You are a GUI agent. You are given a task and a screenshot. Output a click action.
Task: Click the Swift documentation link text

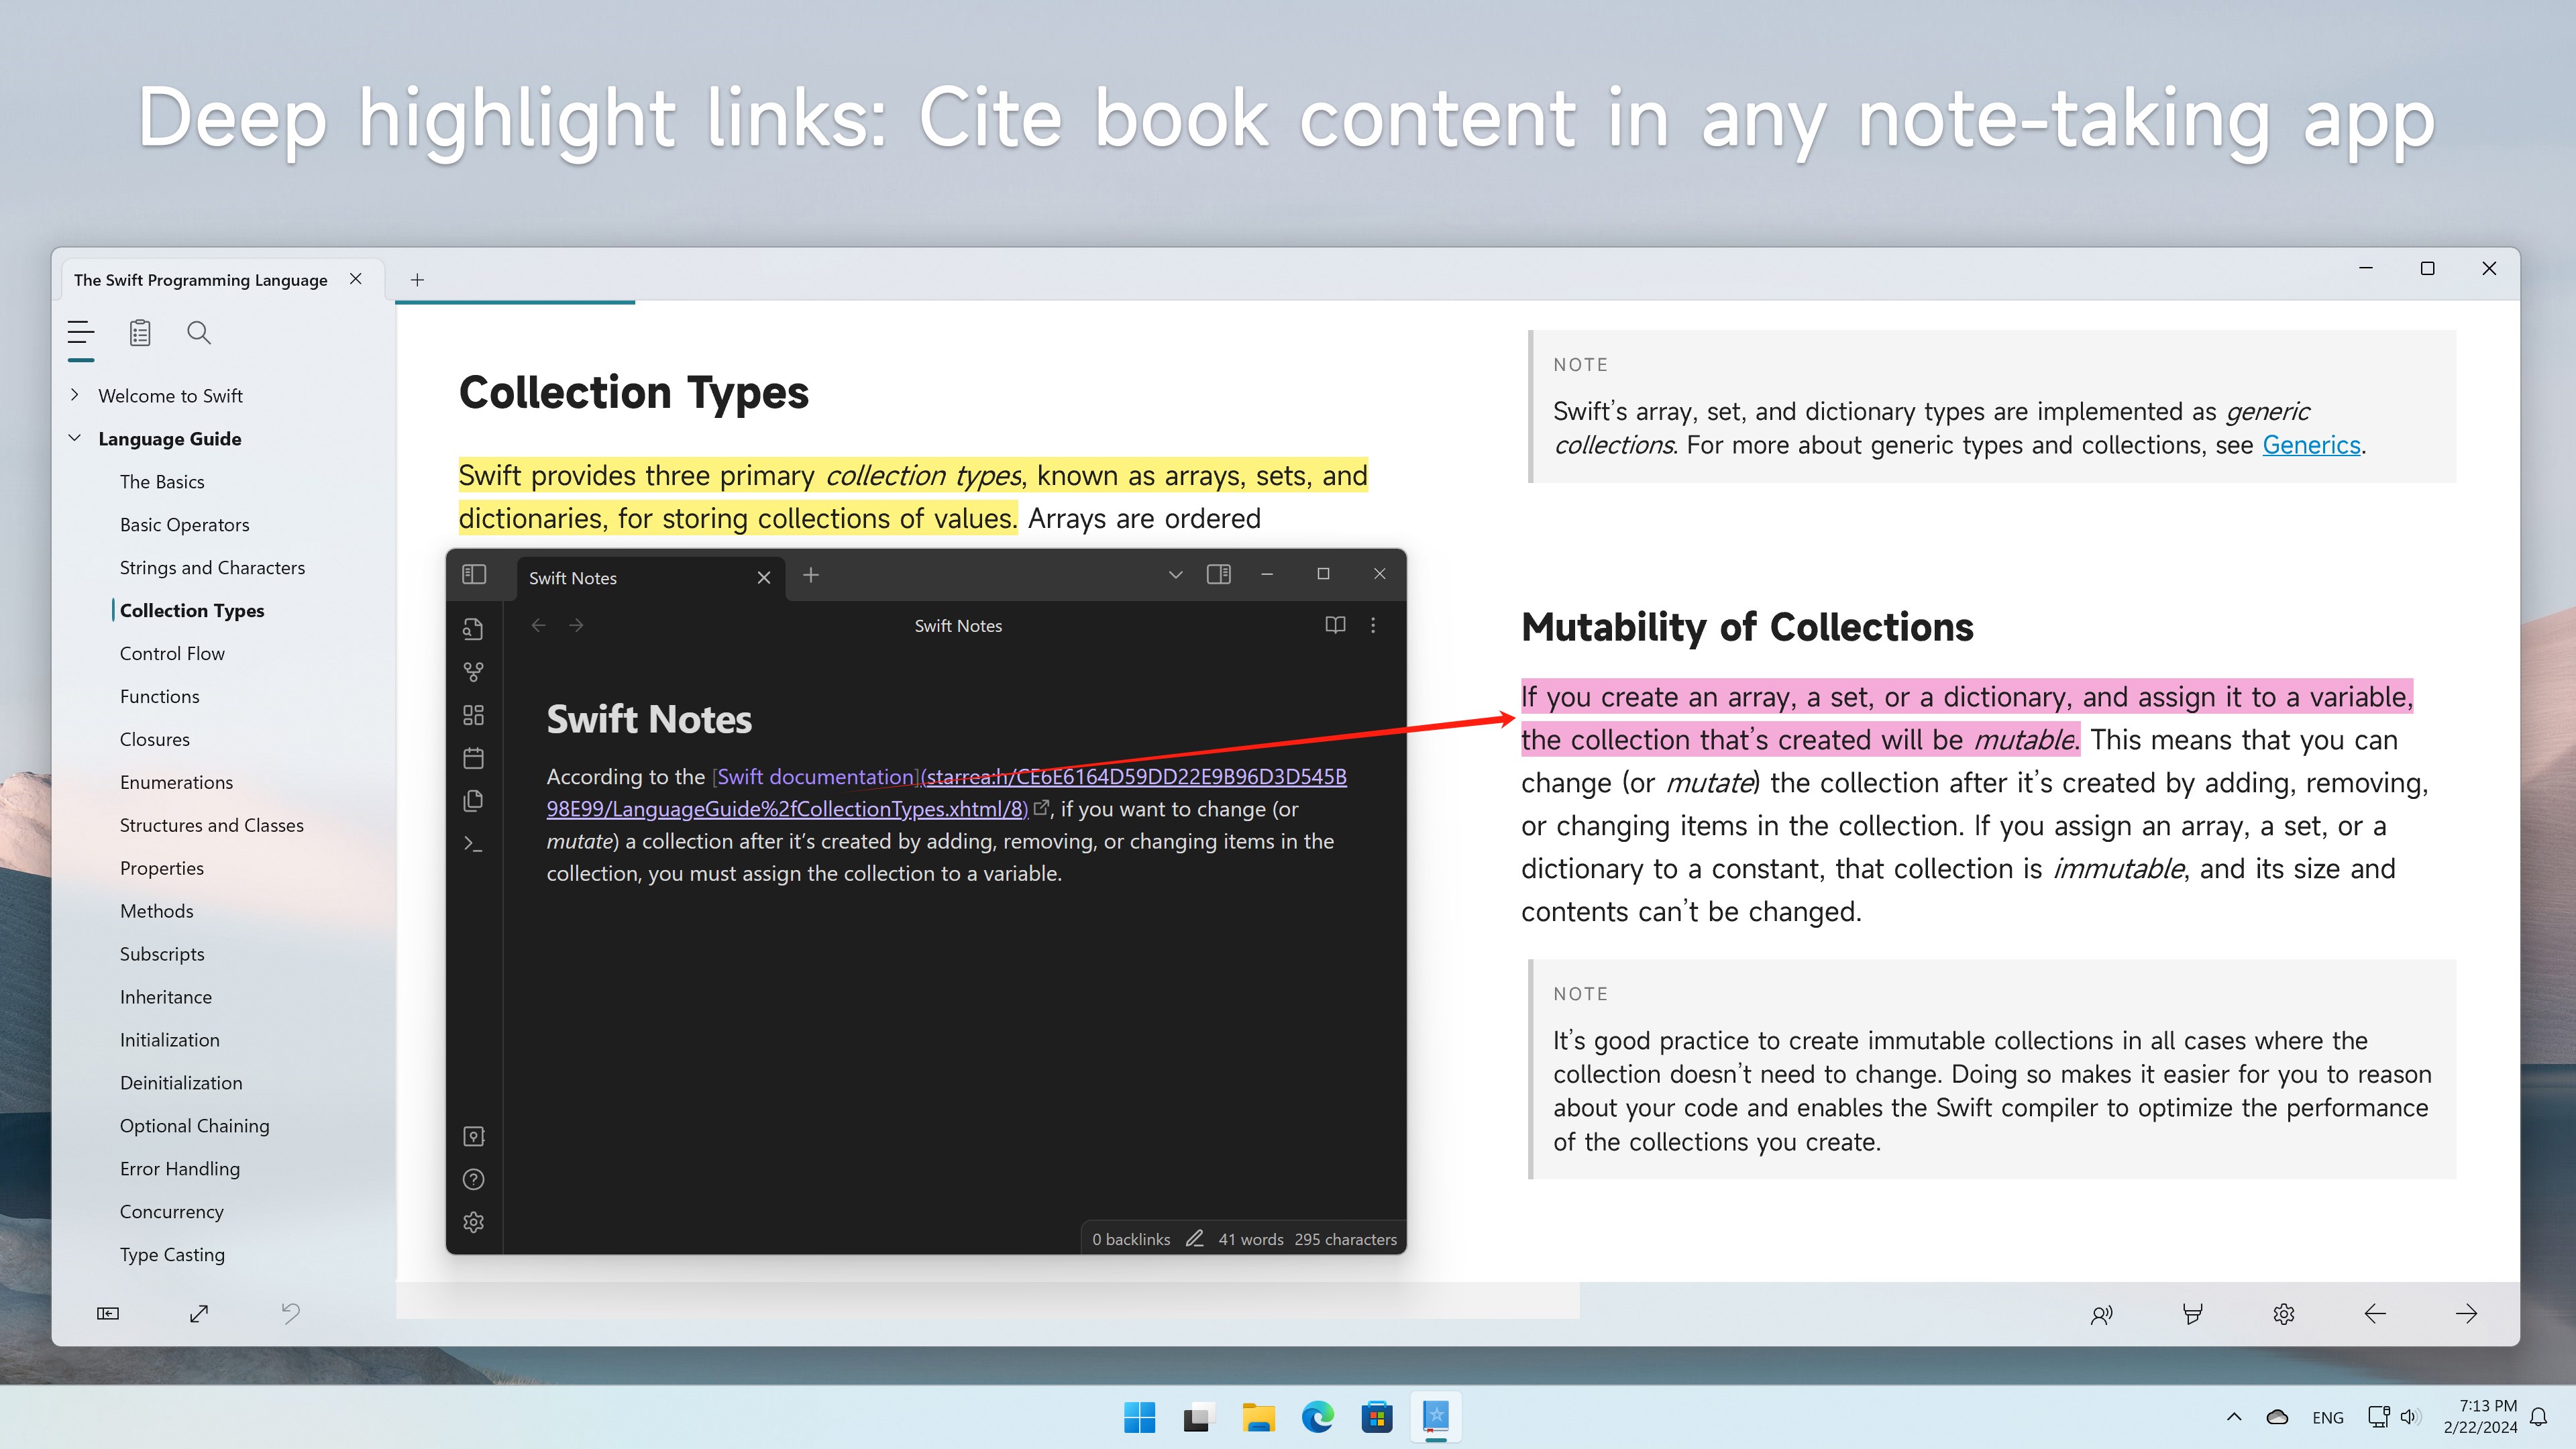tap(815, 777)
